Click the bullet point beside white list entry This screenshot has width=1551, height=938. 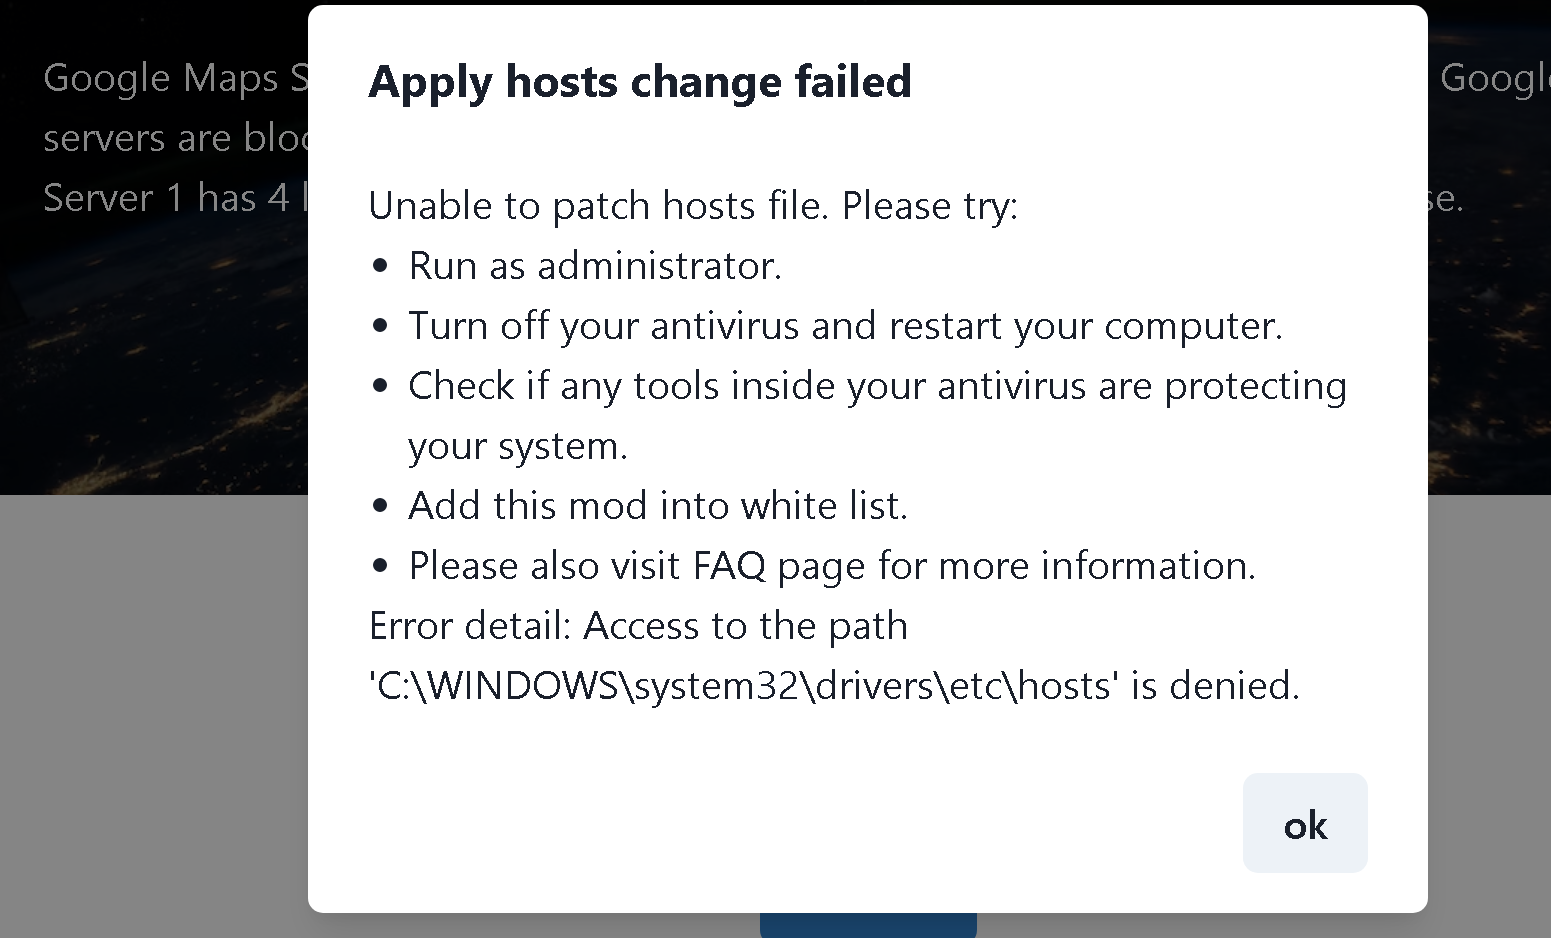pyautogui.click(x=380, y=504)
